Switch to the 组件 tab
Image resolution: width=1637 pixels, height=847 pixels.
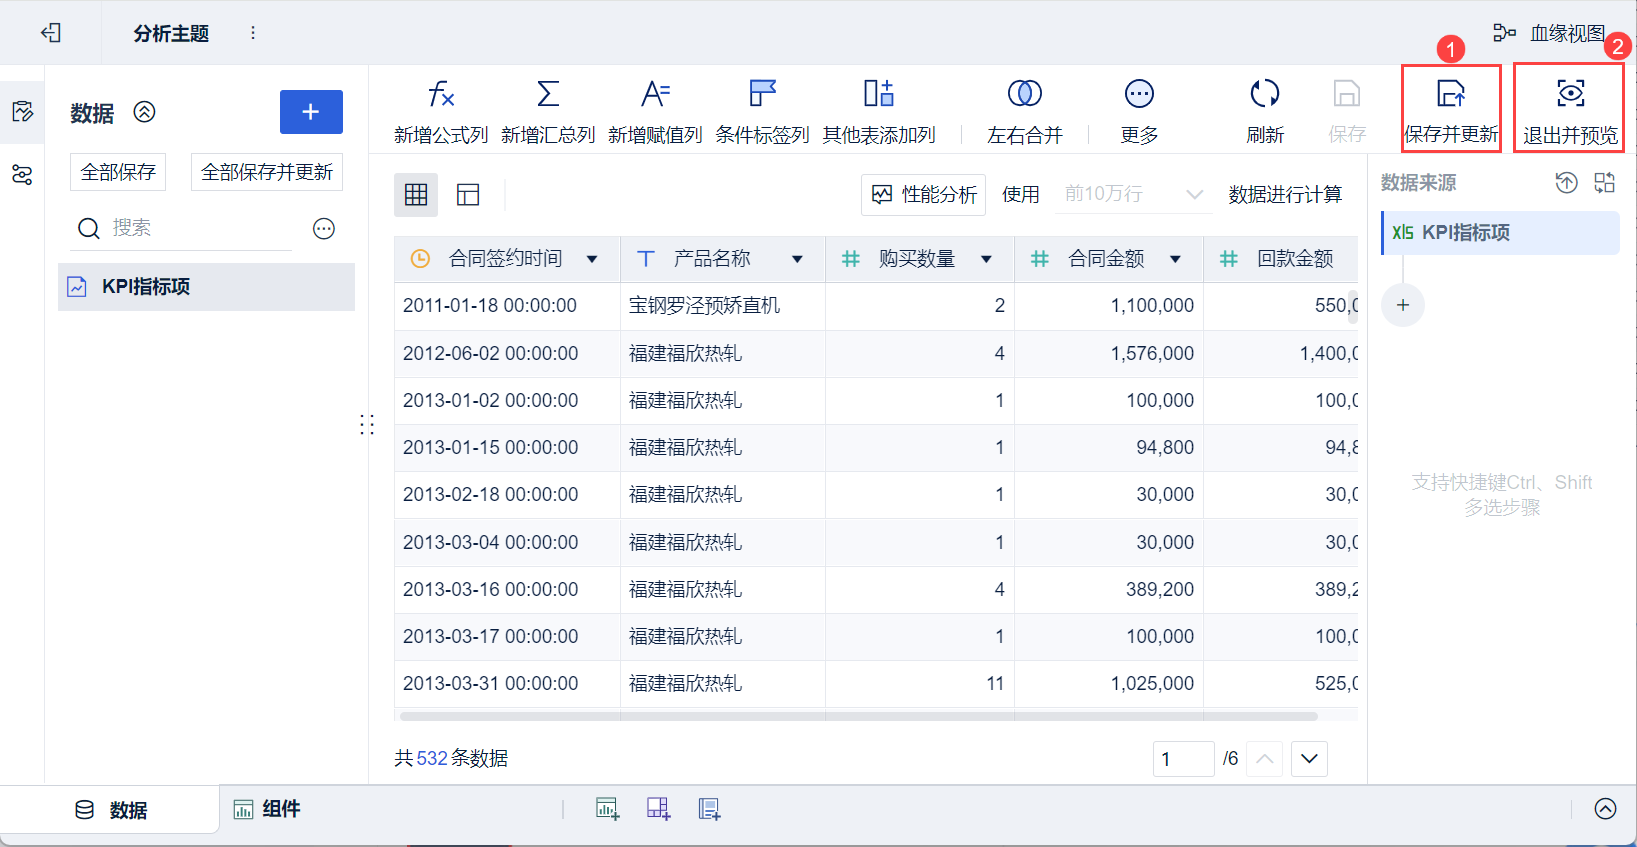(267, 809)
